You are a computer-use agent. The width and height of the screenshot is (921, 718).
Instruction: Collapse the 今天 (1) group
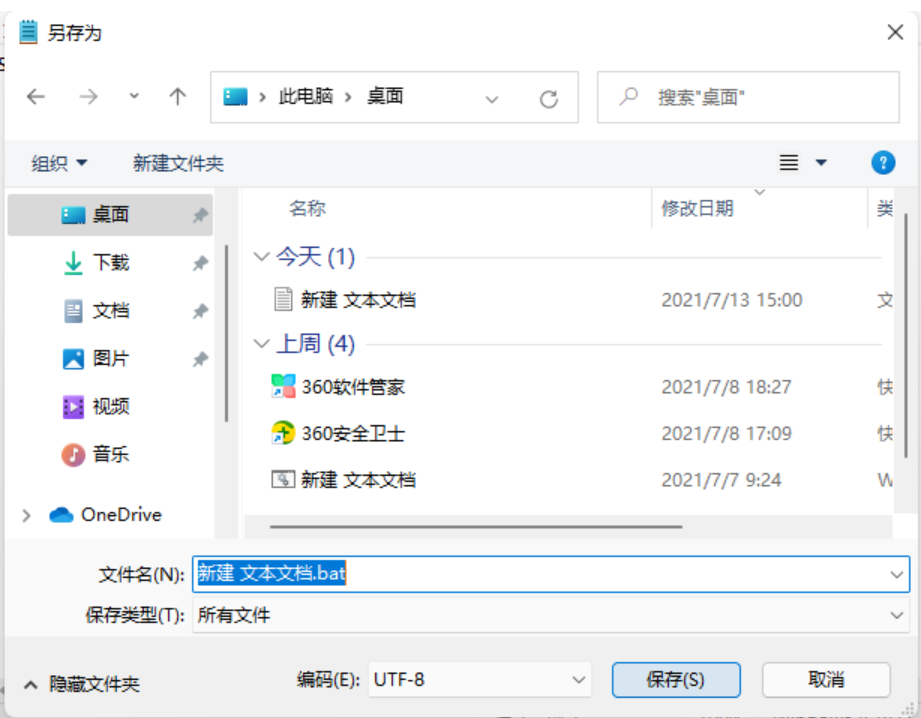[261, 257]
